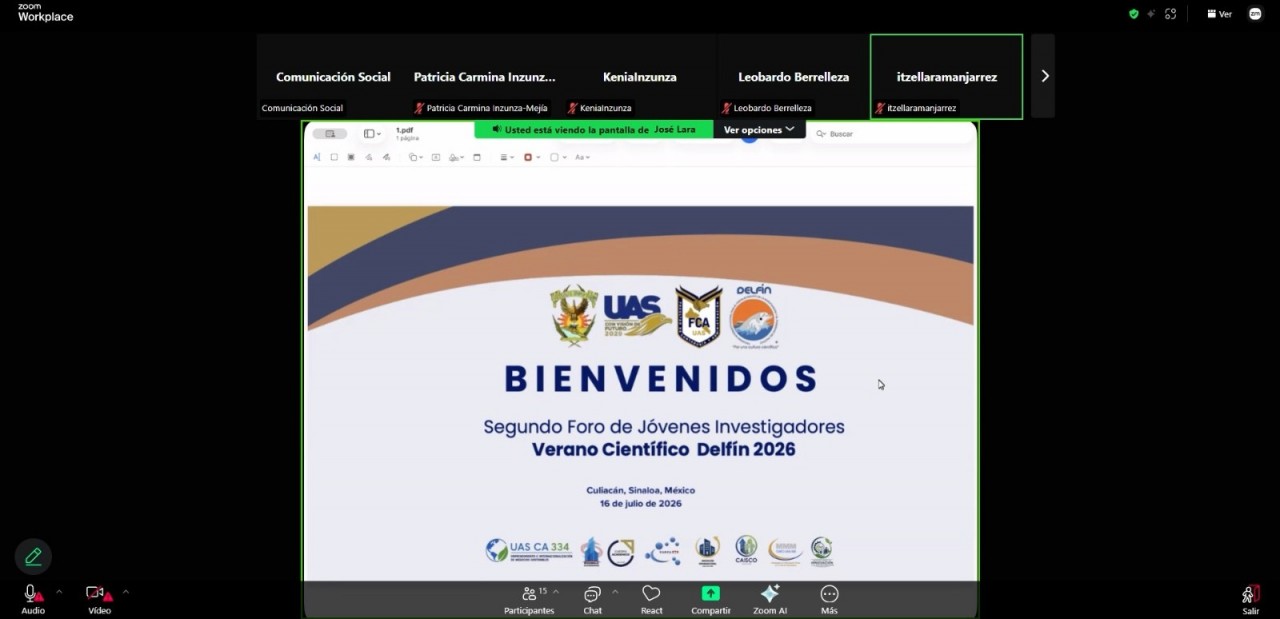Open the fill color swatch dropdown
The height and width of the screenshot is (619, 1280).
point(558,157)
